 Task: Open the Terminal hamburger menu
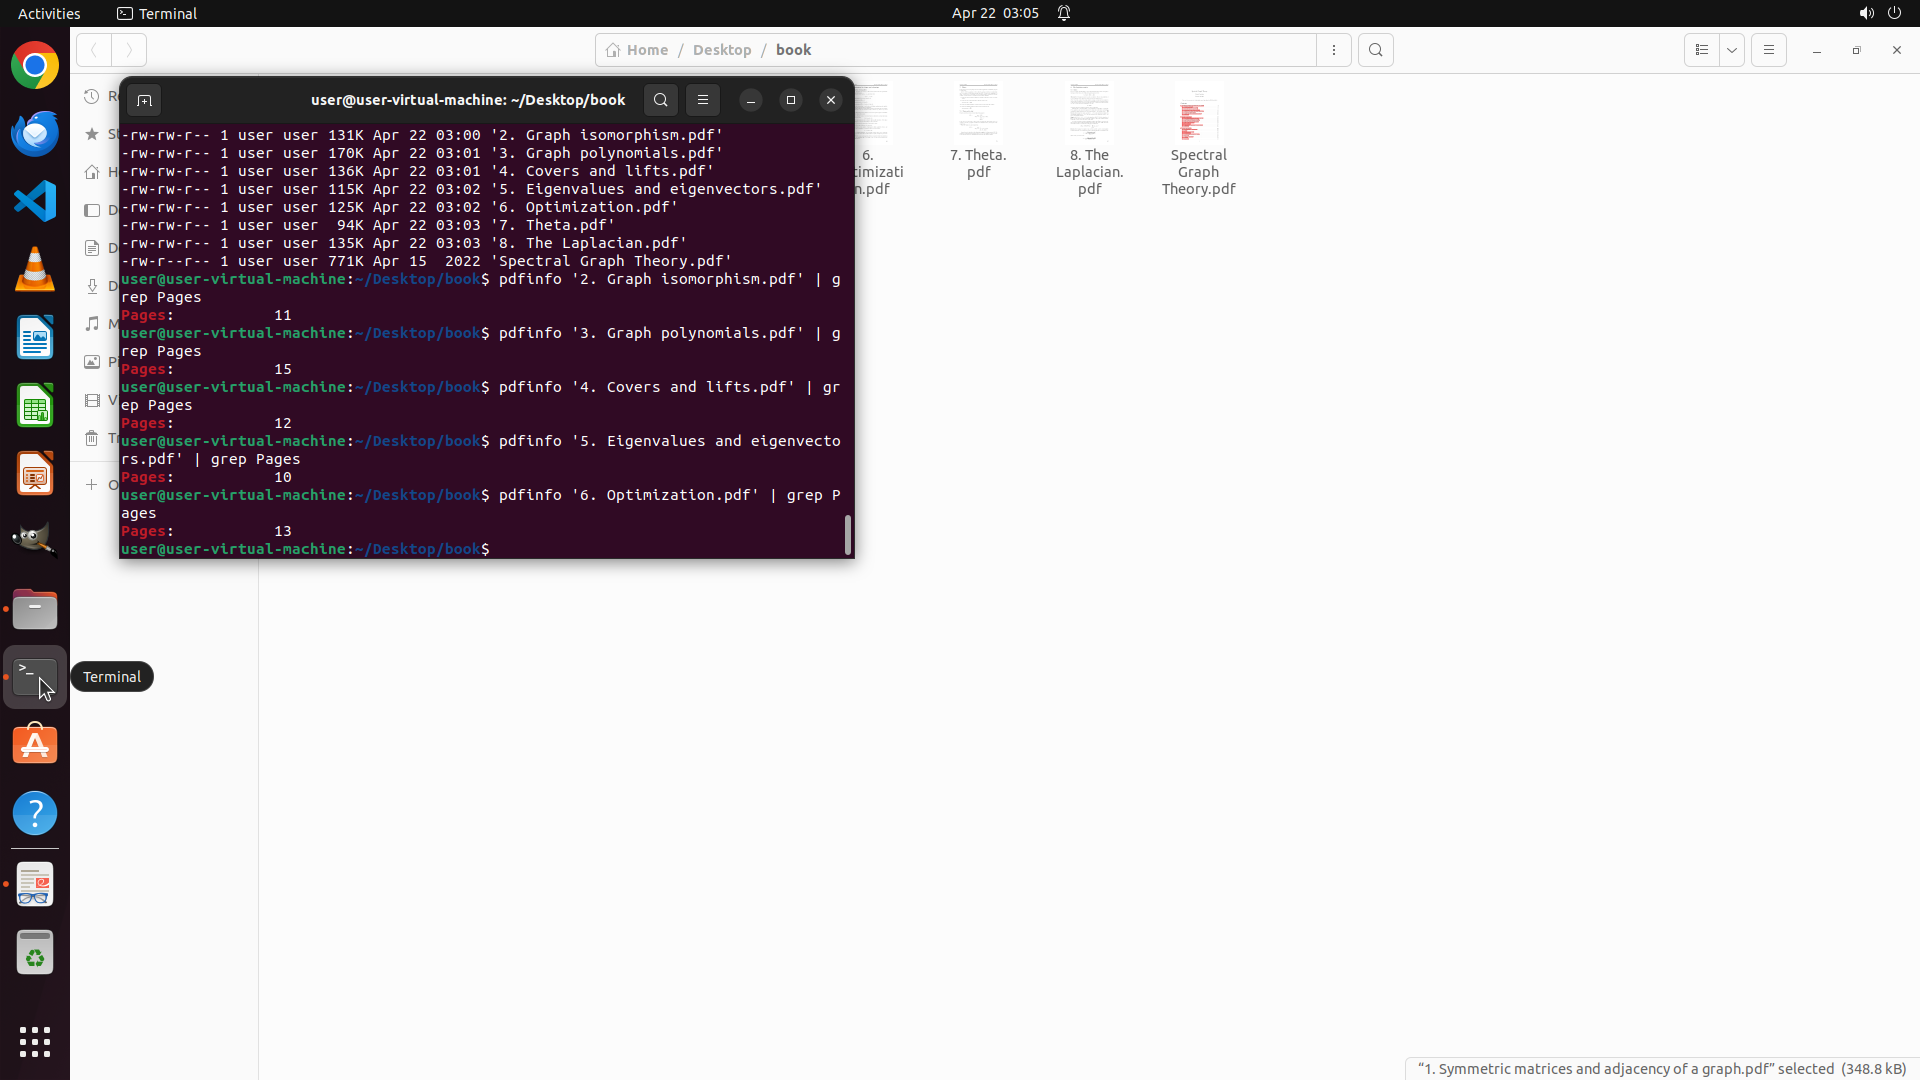[x=703, y=100]
